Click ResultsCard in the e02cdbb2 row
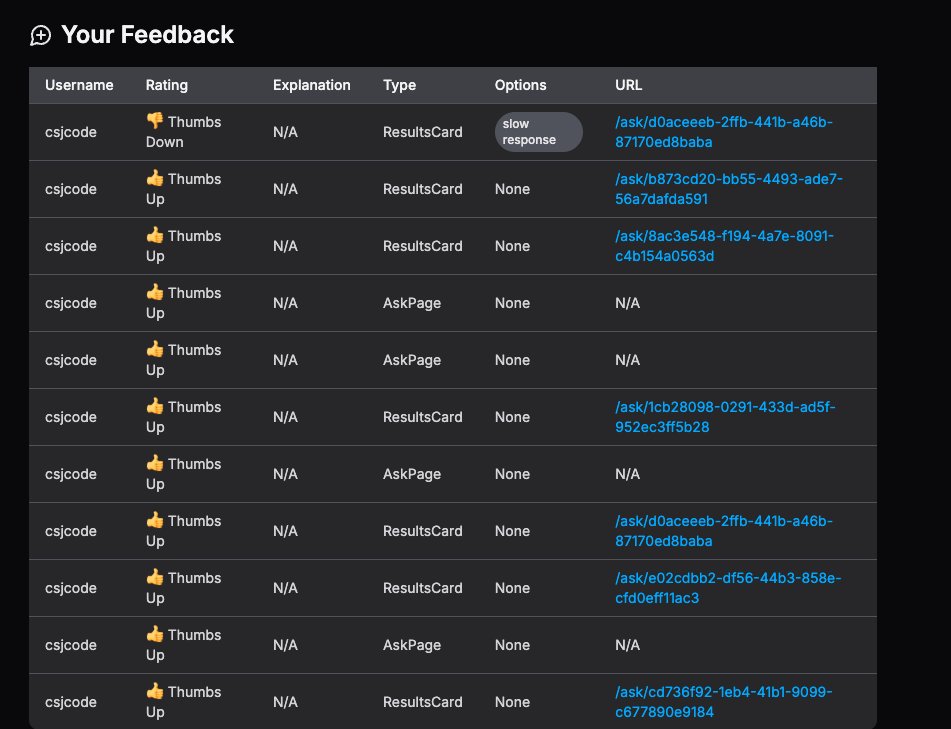Image resolution: width=951 pixels, height=729 pixels. (422, 588)
